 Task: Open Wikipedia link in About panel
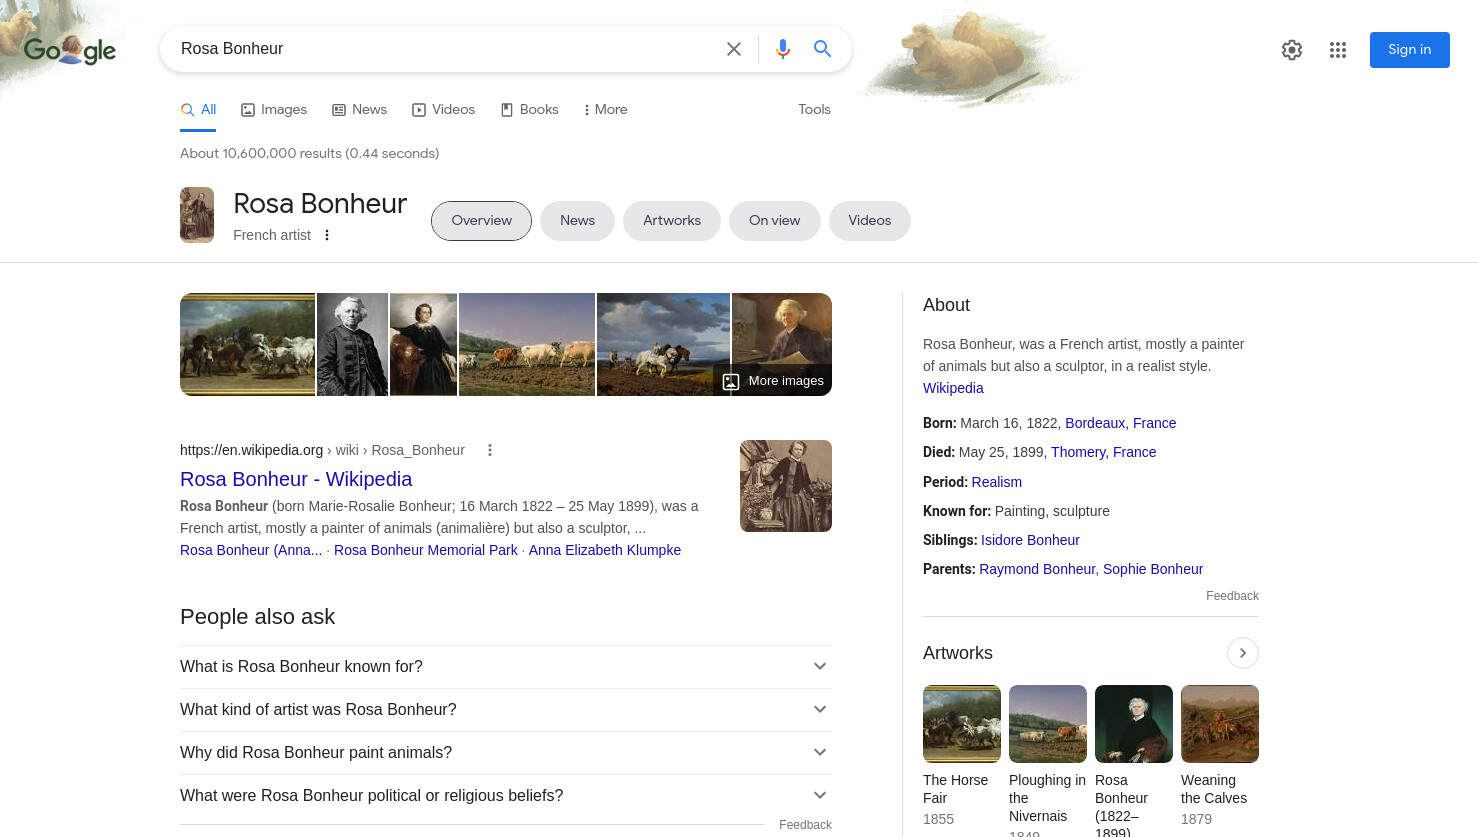[953, 388]
